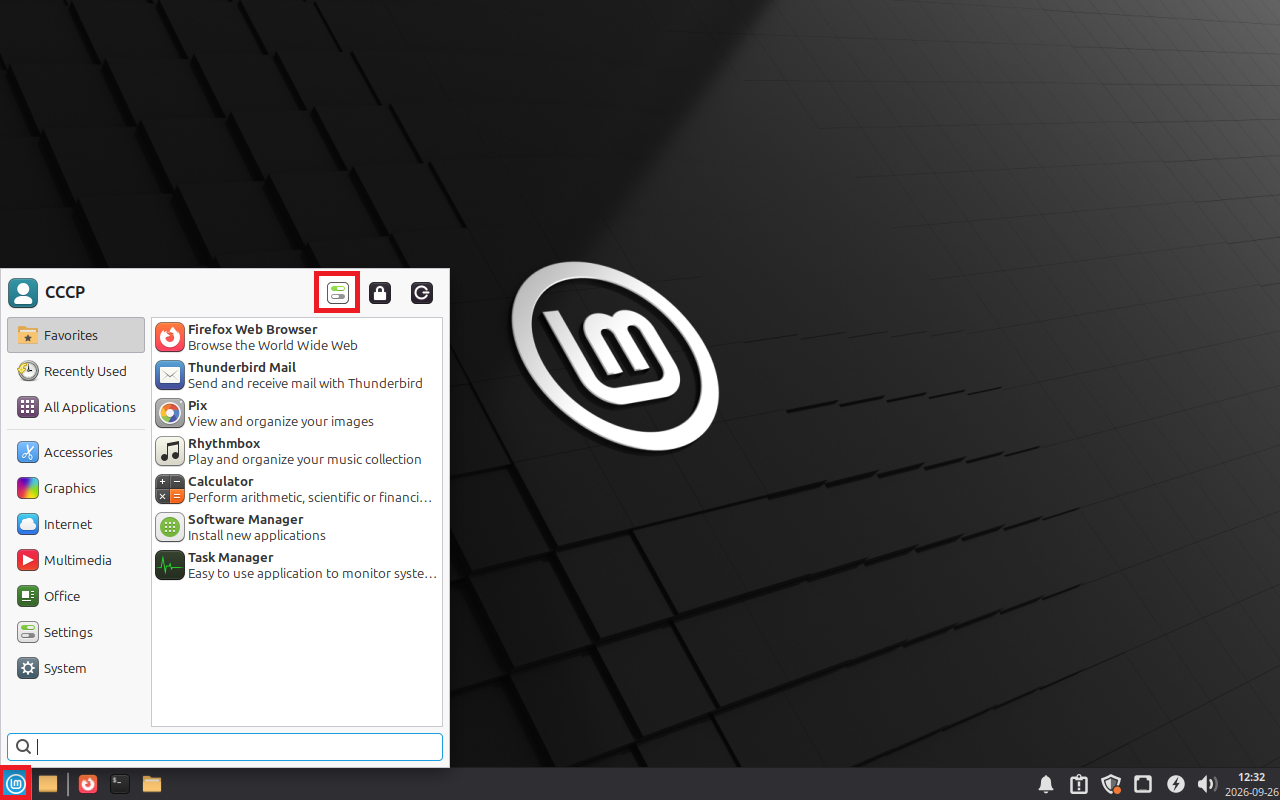Launch Pix image viewer
Viewport: 1280px width, 800px height.
click(x=297, y=413)
